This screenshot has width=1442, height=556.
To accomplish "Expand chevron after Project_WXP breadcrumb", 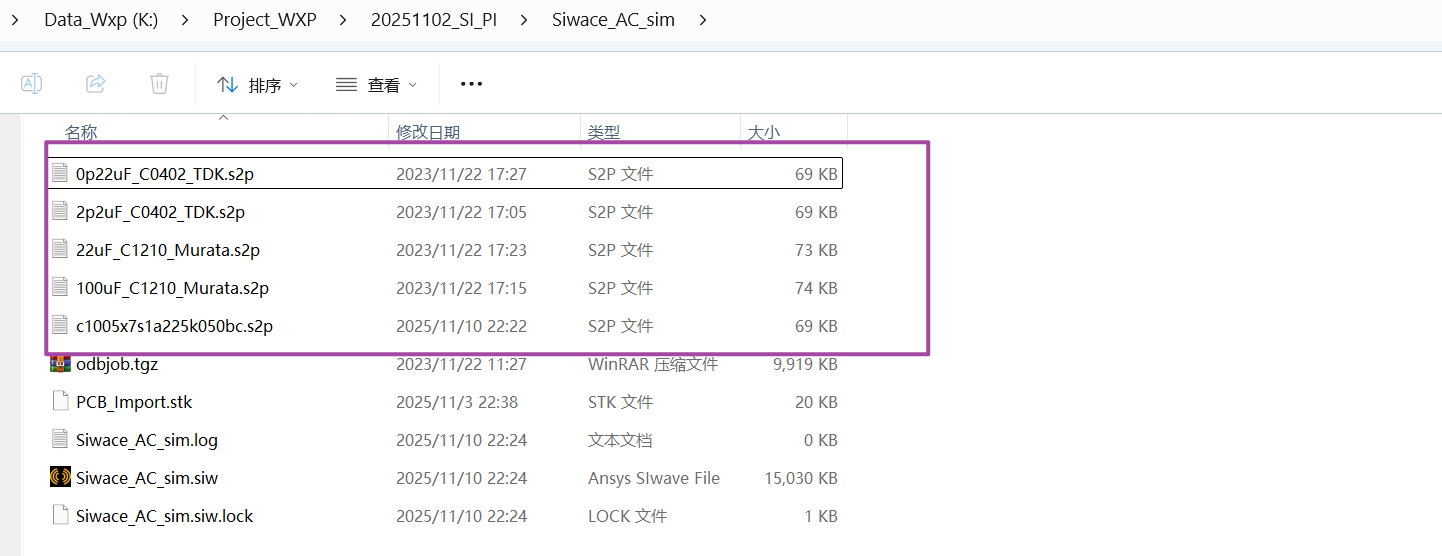I will [344, 20].
